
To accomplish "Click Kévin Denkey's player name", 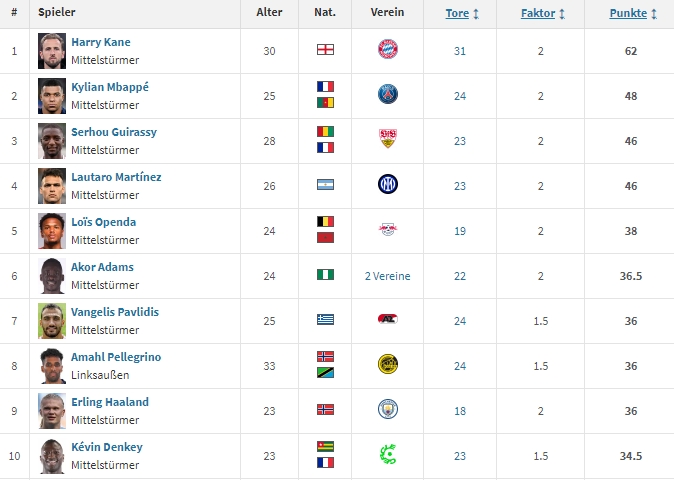I will (106, 447).
